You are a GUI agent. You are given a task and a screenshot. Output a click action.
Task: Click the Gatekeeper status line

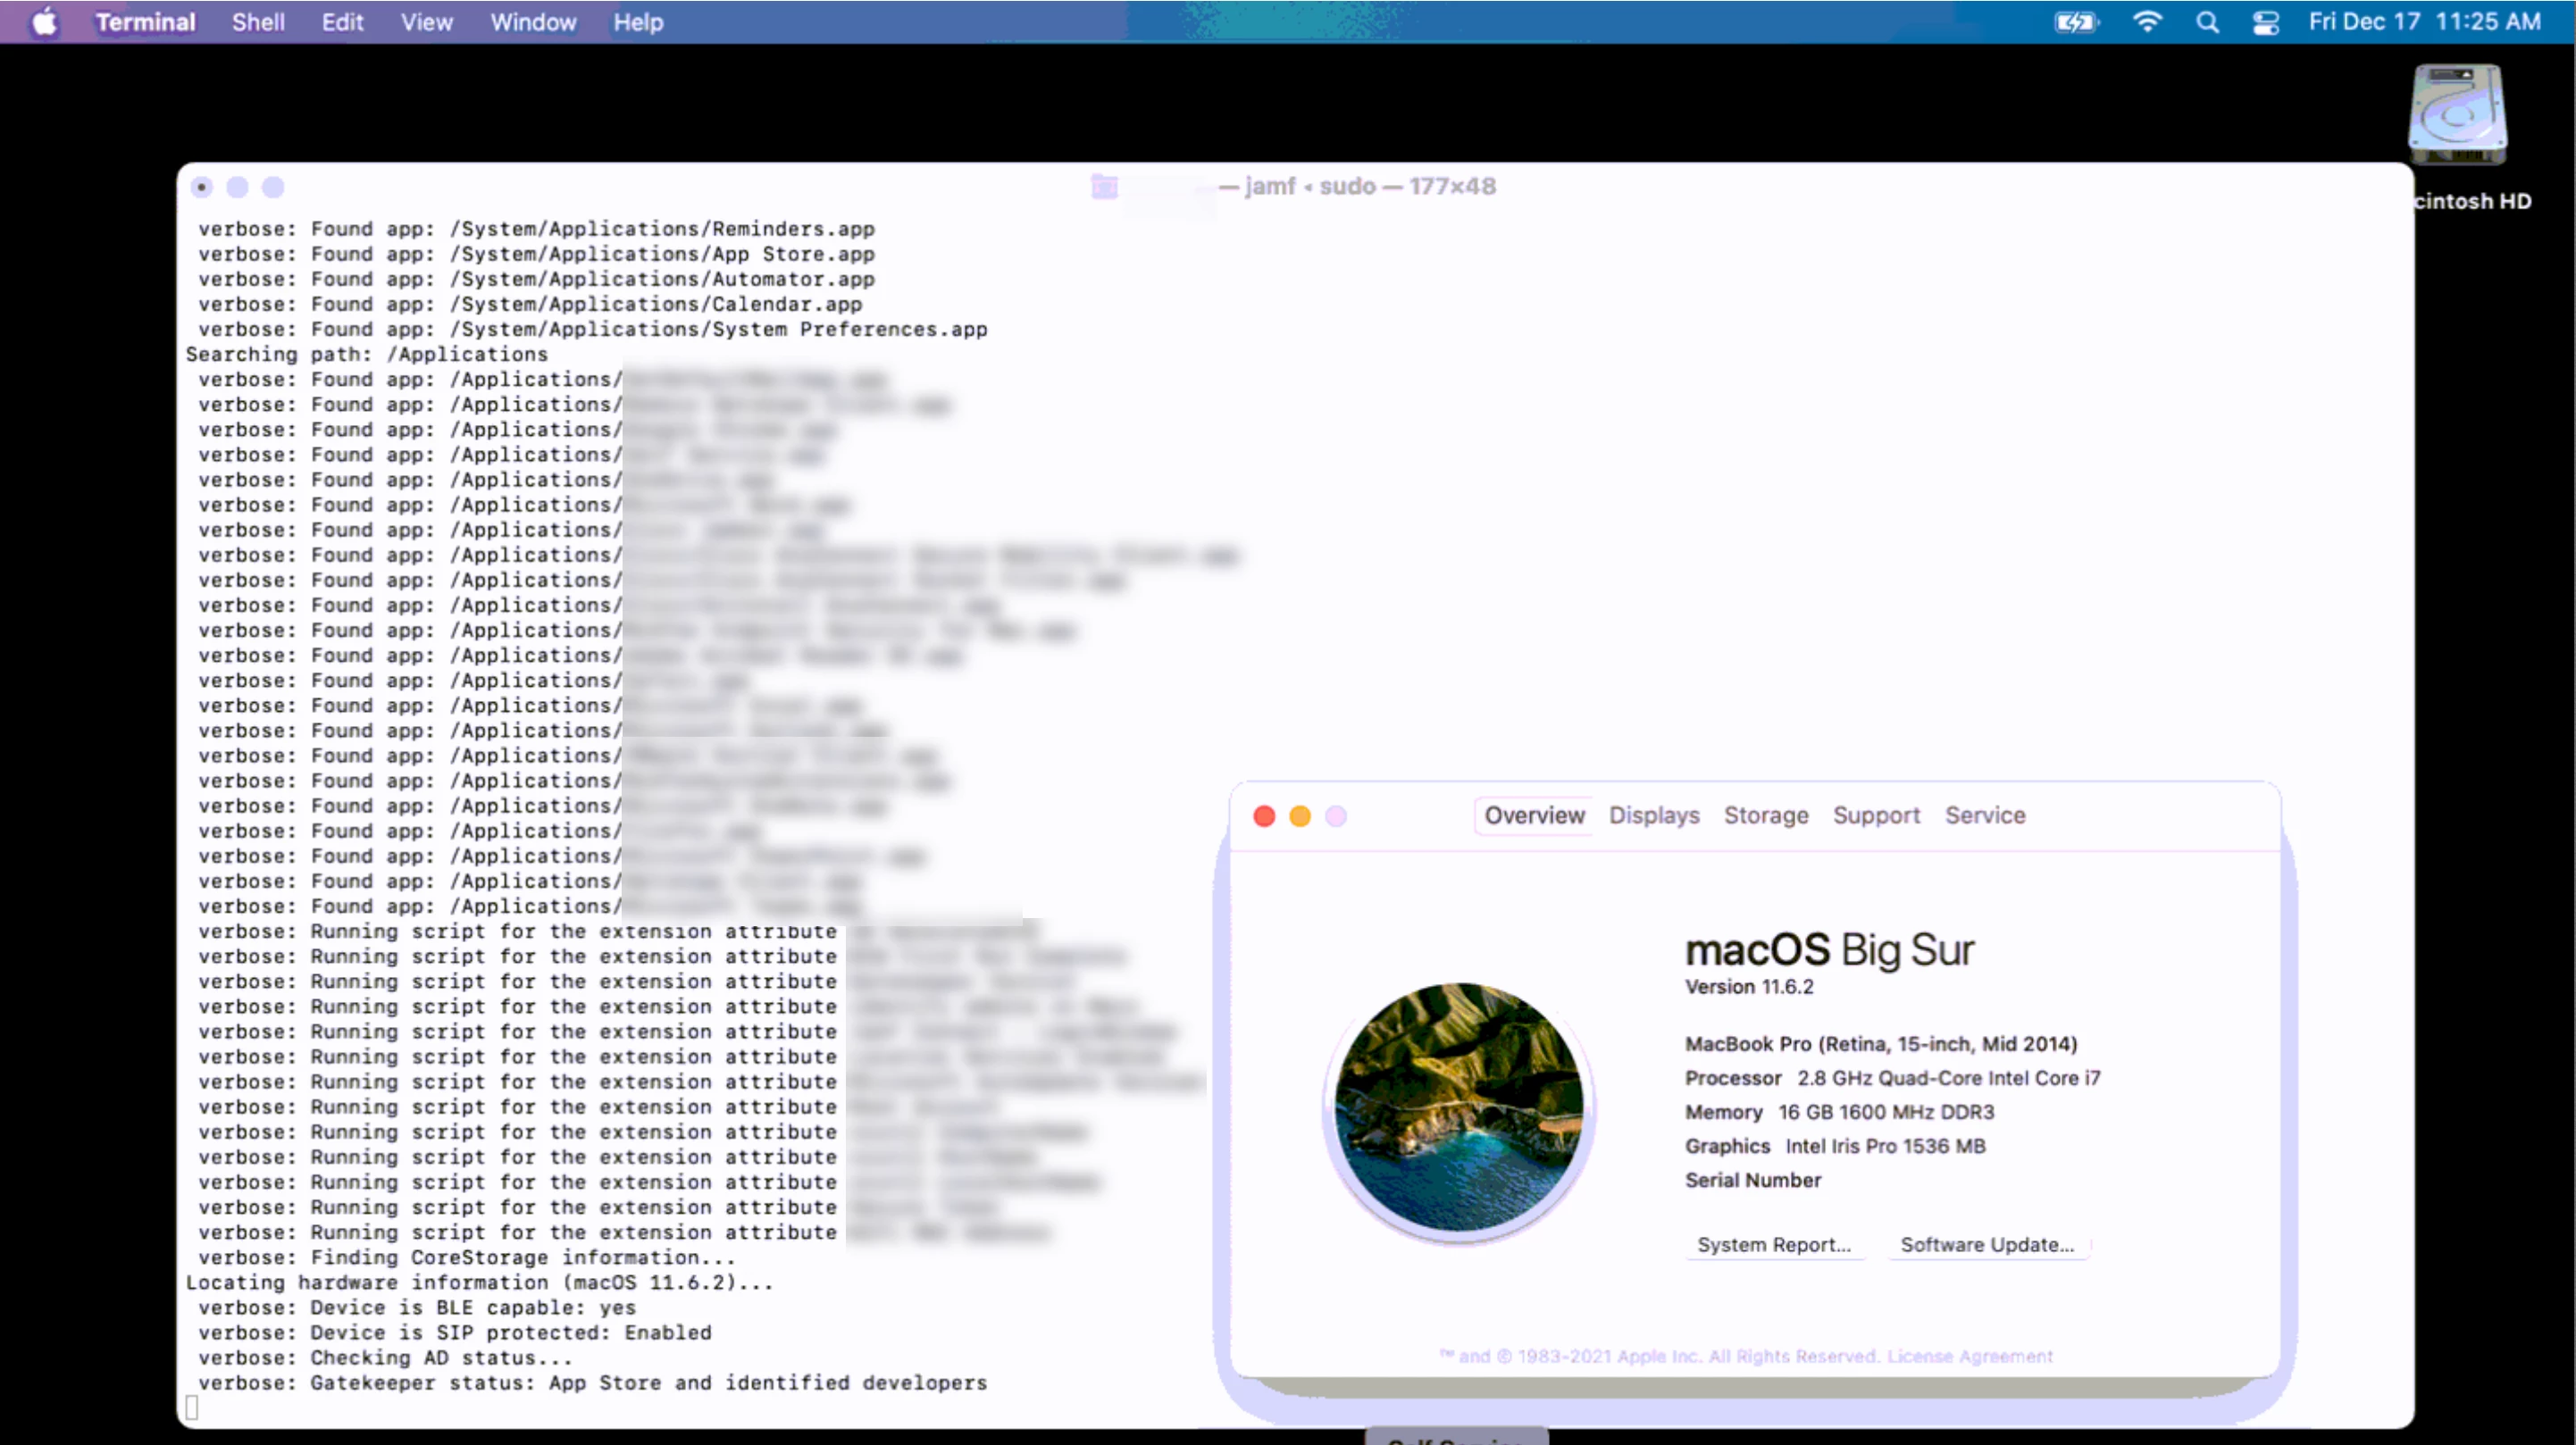click(592, 1382)
